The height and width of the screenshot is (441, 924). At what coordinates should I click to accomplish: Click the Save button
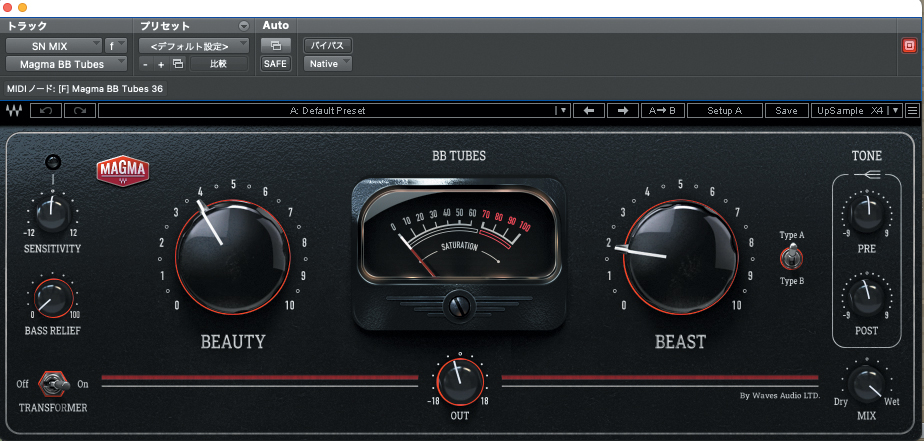click(786, 110)
